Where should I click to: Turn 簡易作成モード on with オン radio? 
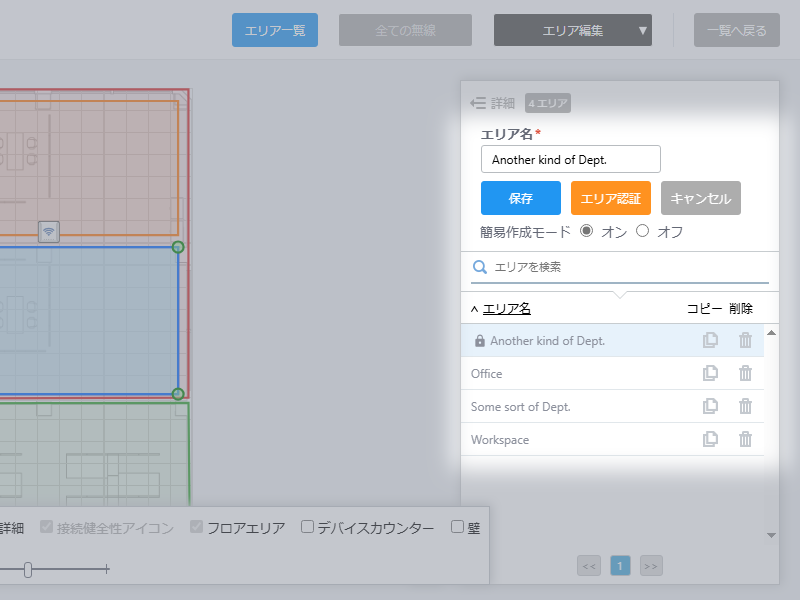[587, 231]
